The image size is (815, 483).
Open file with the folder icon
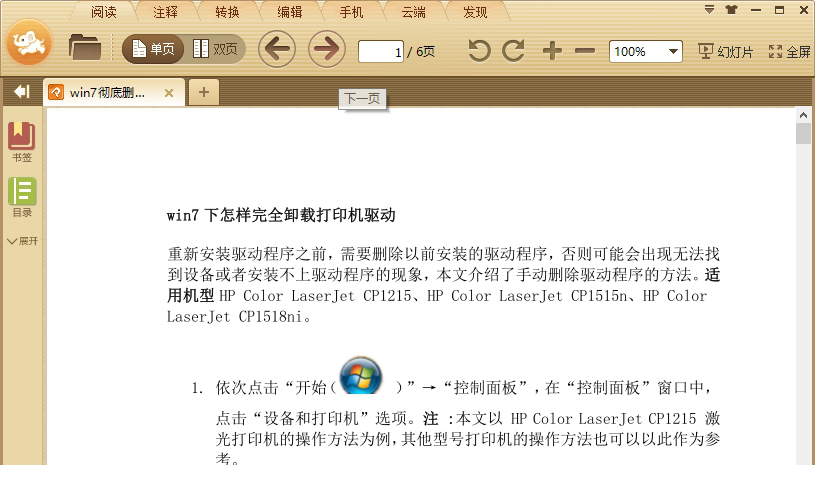85,47
